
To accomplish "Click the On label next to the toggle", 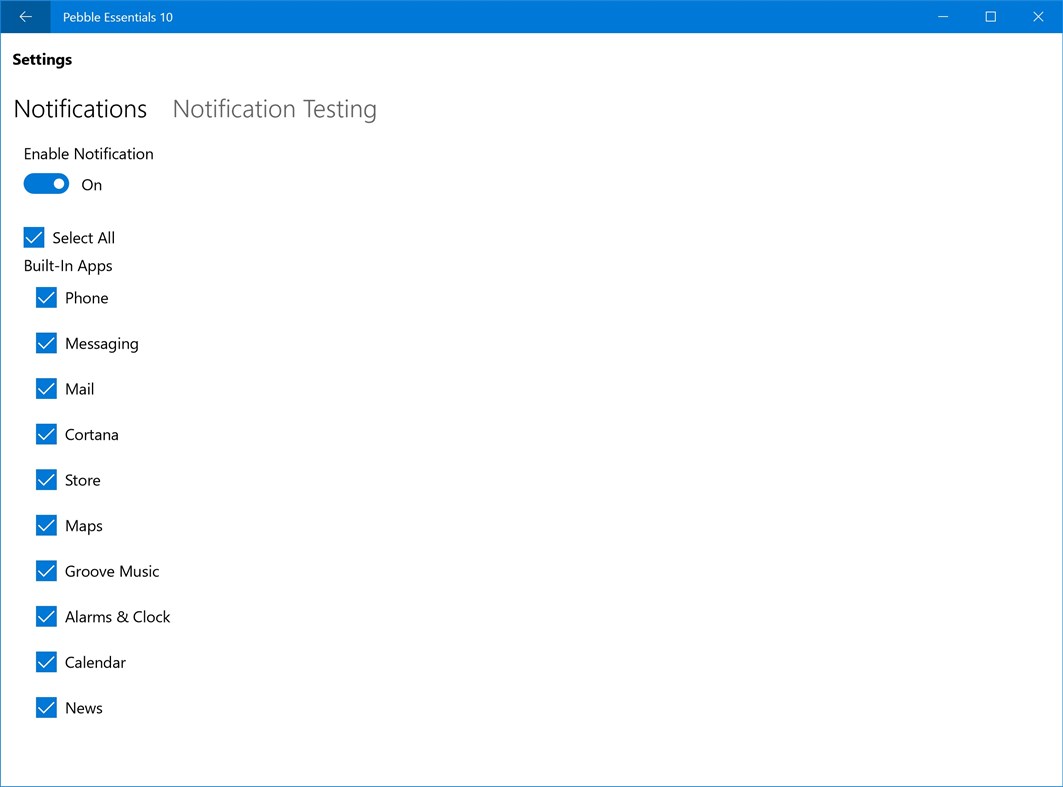I will [91, 184].
